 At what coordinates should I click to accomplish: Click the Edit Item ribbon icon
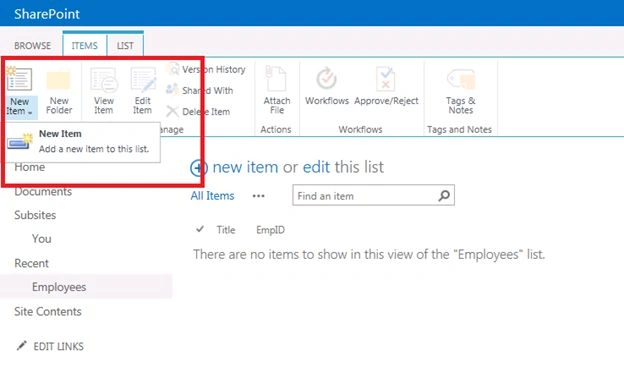click(143, 80)
